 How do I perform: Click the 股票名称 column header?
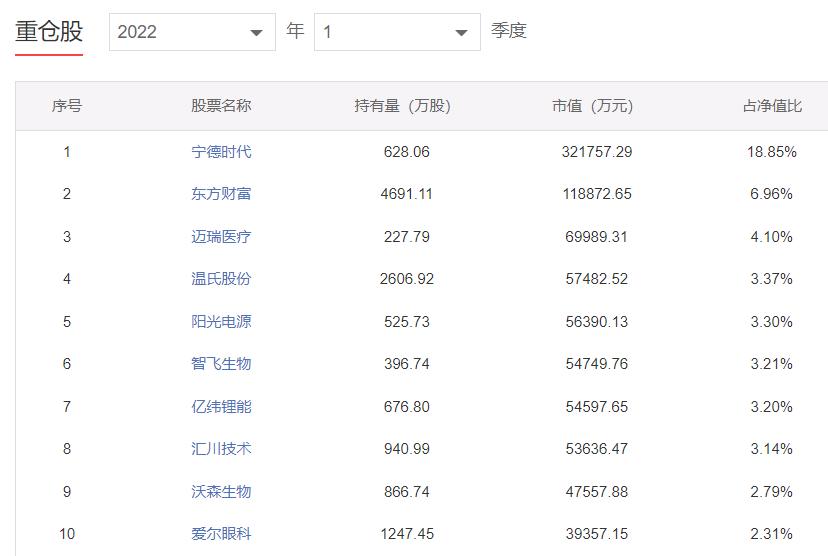[x=221, y=106]
